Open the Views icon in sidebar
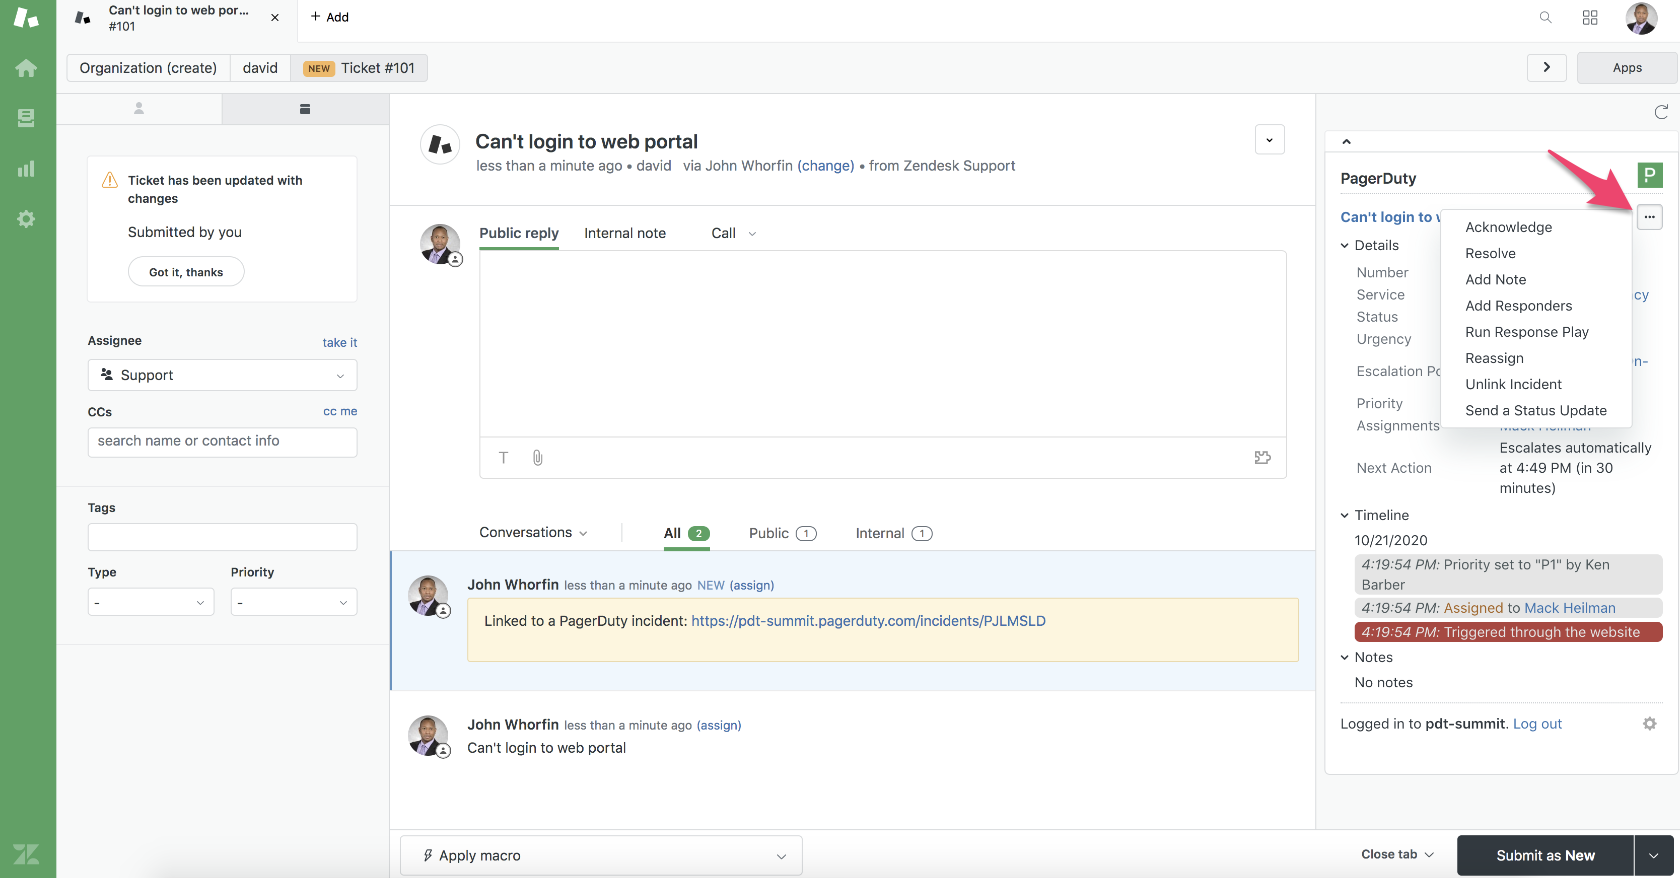The width and height of the screenshot is (1680, 878). (26, 118)
